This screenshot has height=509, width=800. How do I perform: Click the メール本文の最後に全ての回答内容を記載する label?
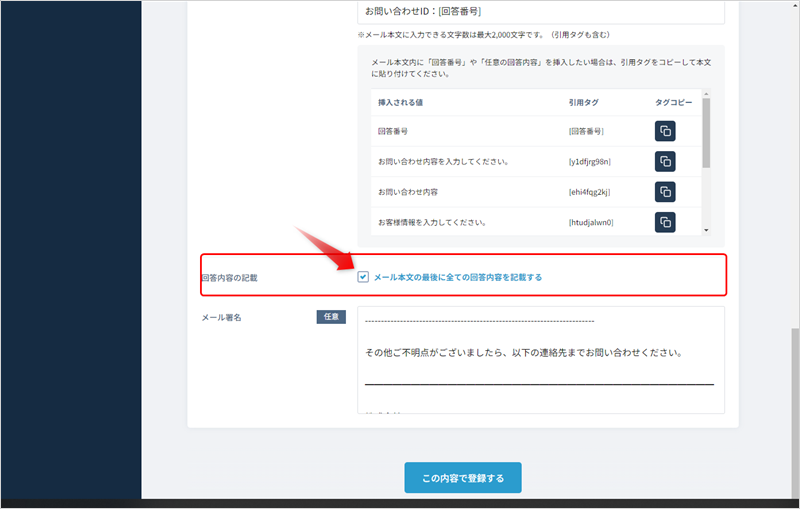coord(458,277)
